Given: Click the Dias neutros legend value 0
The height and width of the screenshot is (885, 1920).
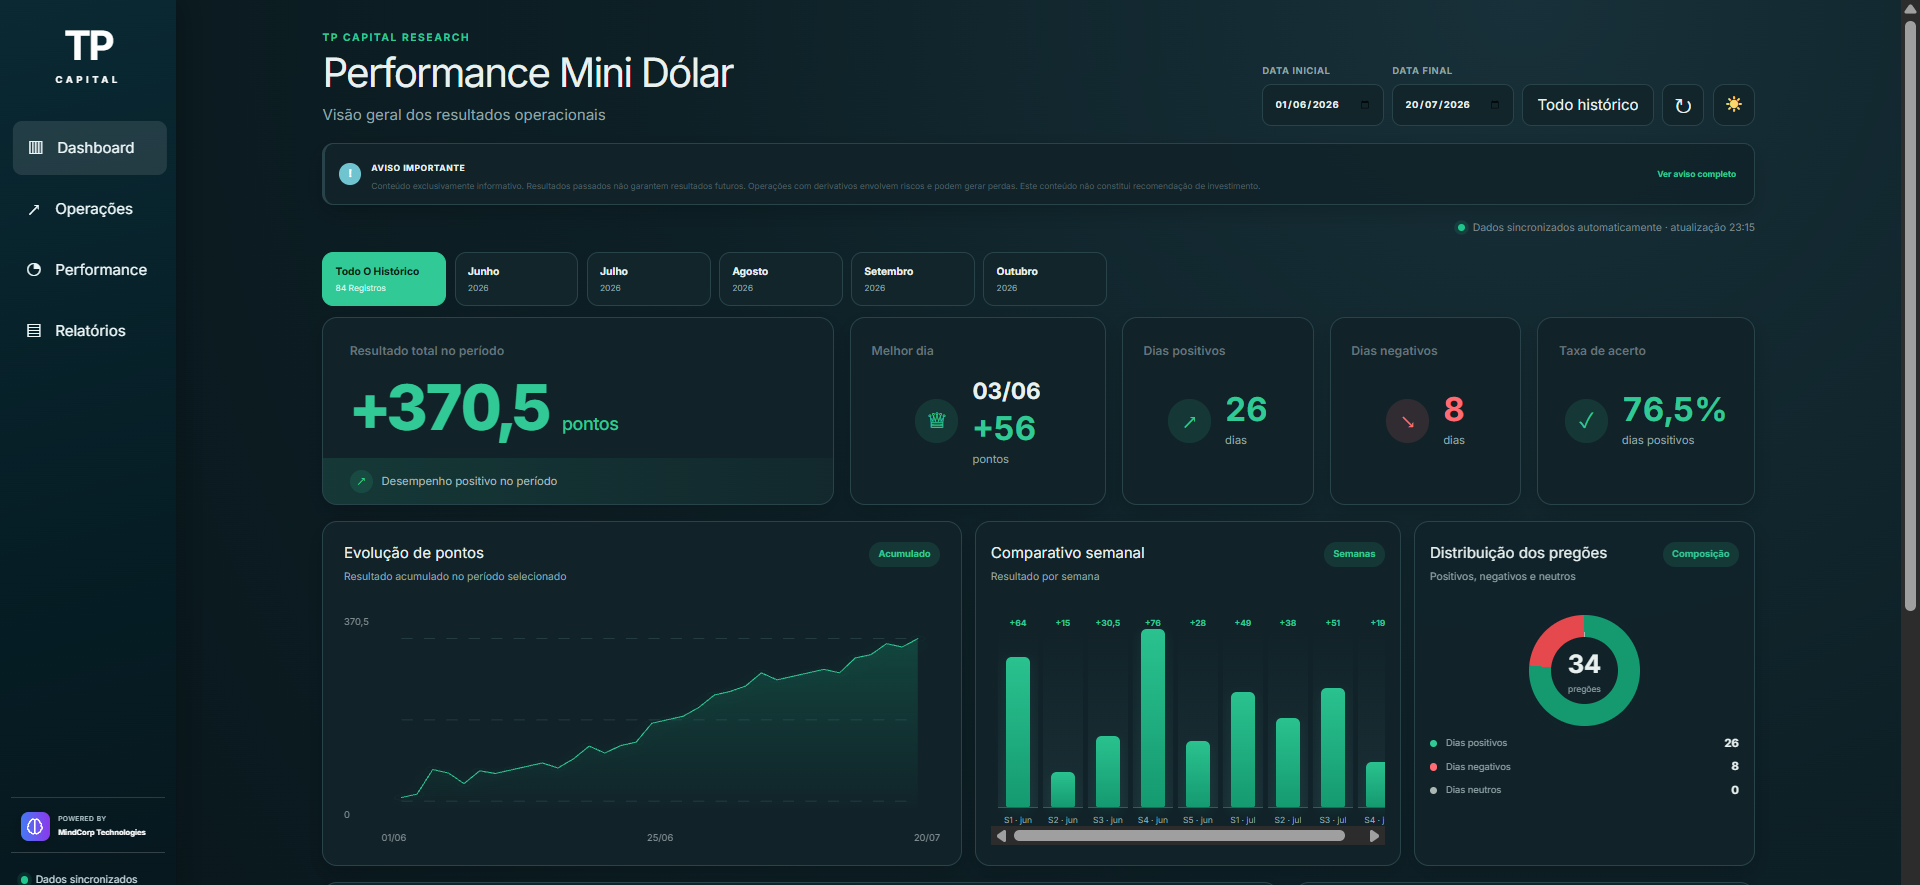Looking at the screenshot, I should [x=1735, y=790].
